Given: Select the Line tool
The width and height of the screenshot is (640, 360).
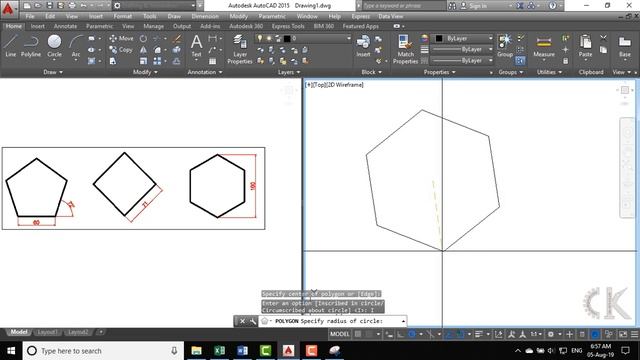Looking at the screenshot, I should (11, 46).
